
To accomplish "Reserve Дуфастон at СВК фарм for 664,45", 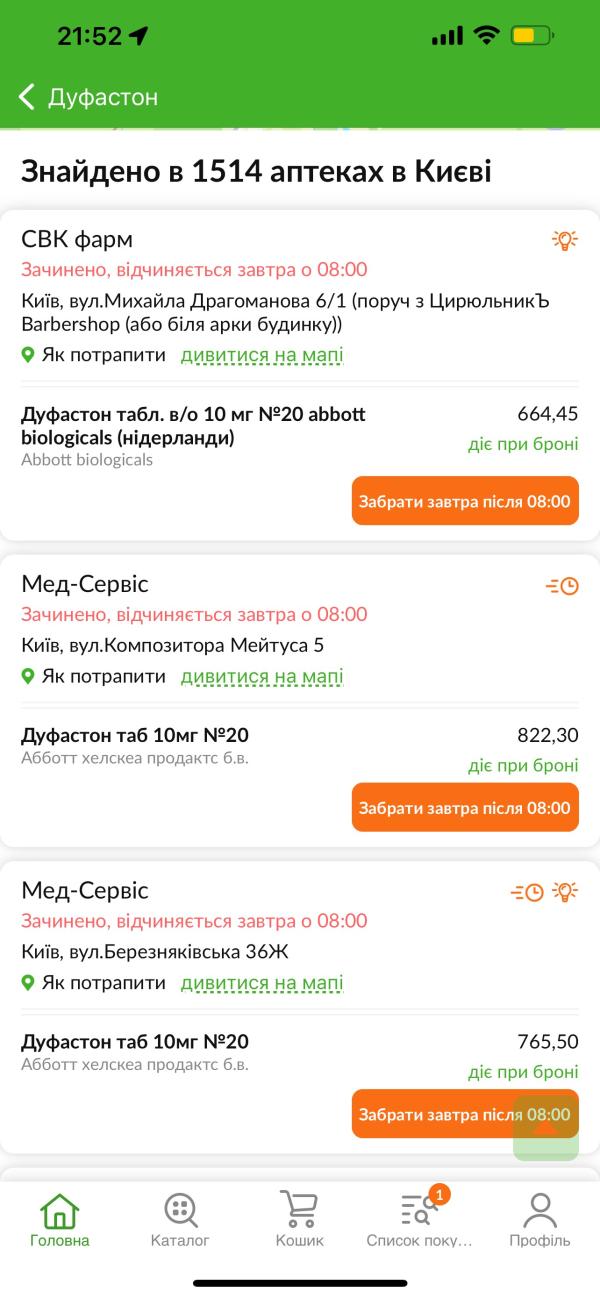I will pos(465,501).
